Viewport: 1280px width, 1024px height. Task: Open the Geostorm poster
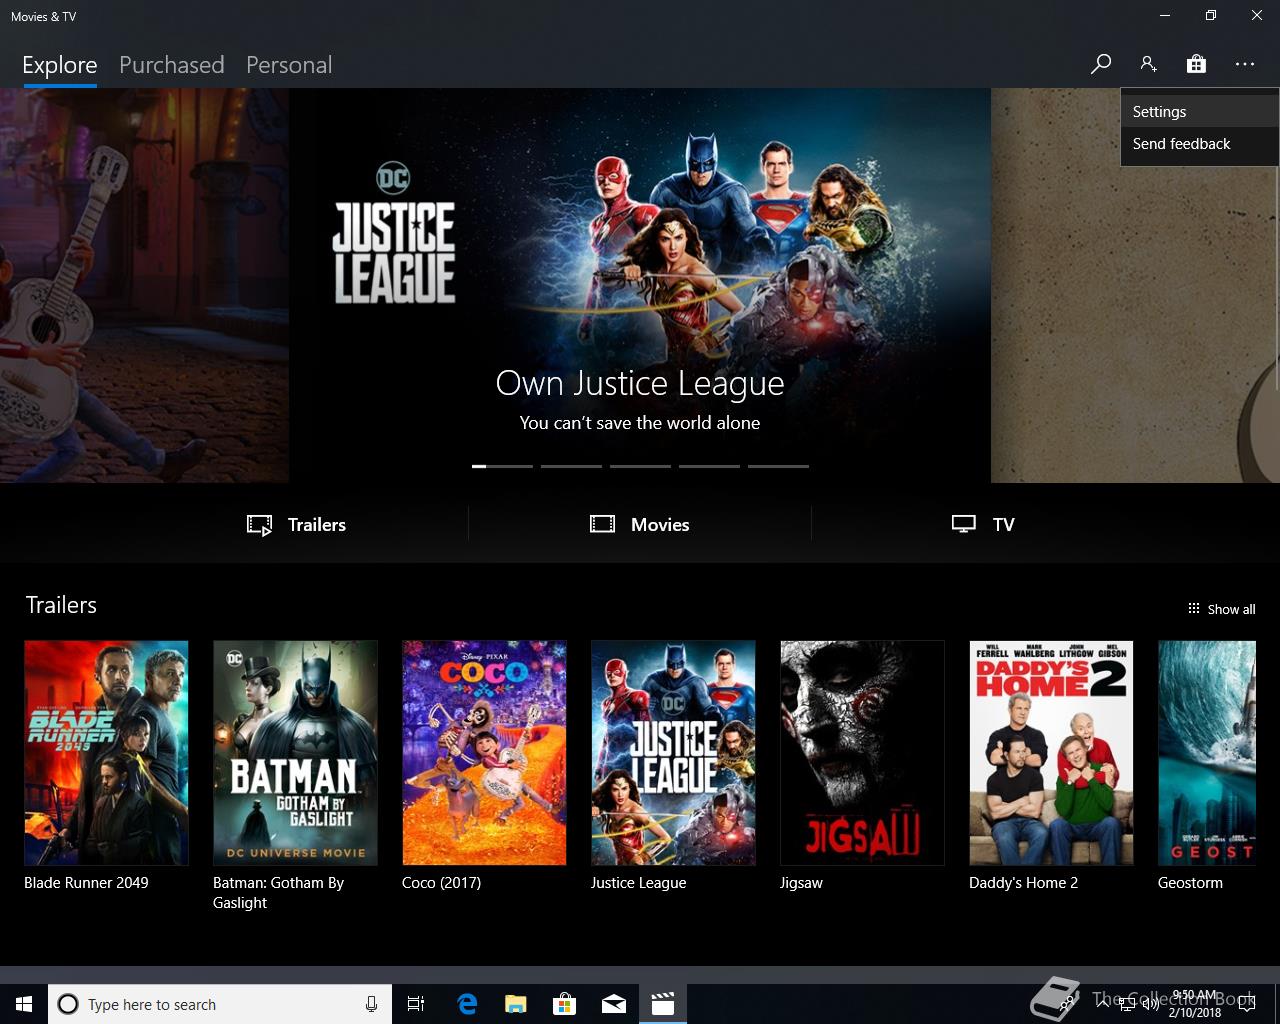(x=1206, y=753)
